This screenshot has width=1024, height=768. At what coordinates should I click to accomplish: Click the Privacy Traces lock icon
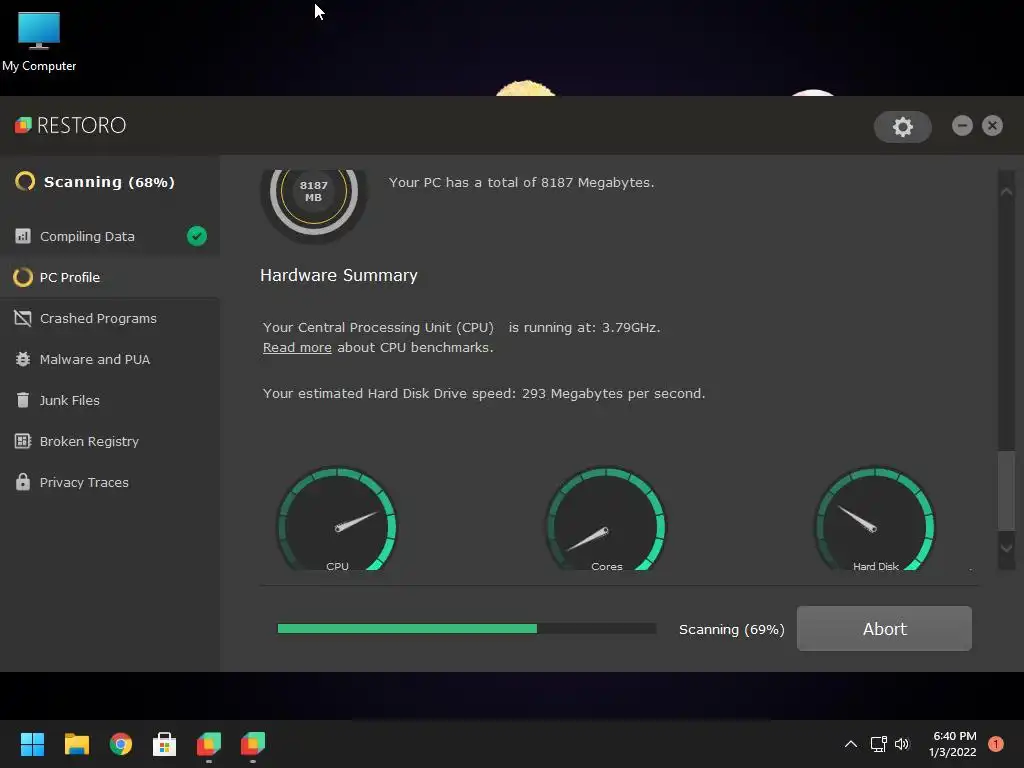tap(23, 482)
